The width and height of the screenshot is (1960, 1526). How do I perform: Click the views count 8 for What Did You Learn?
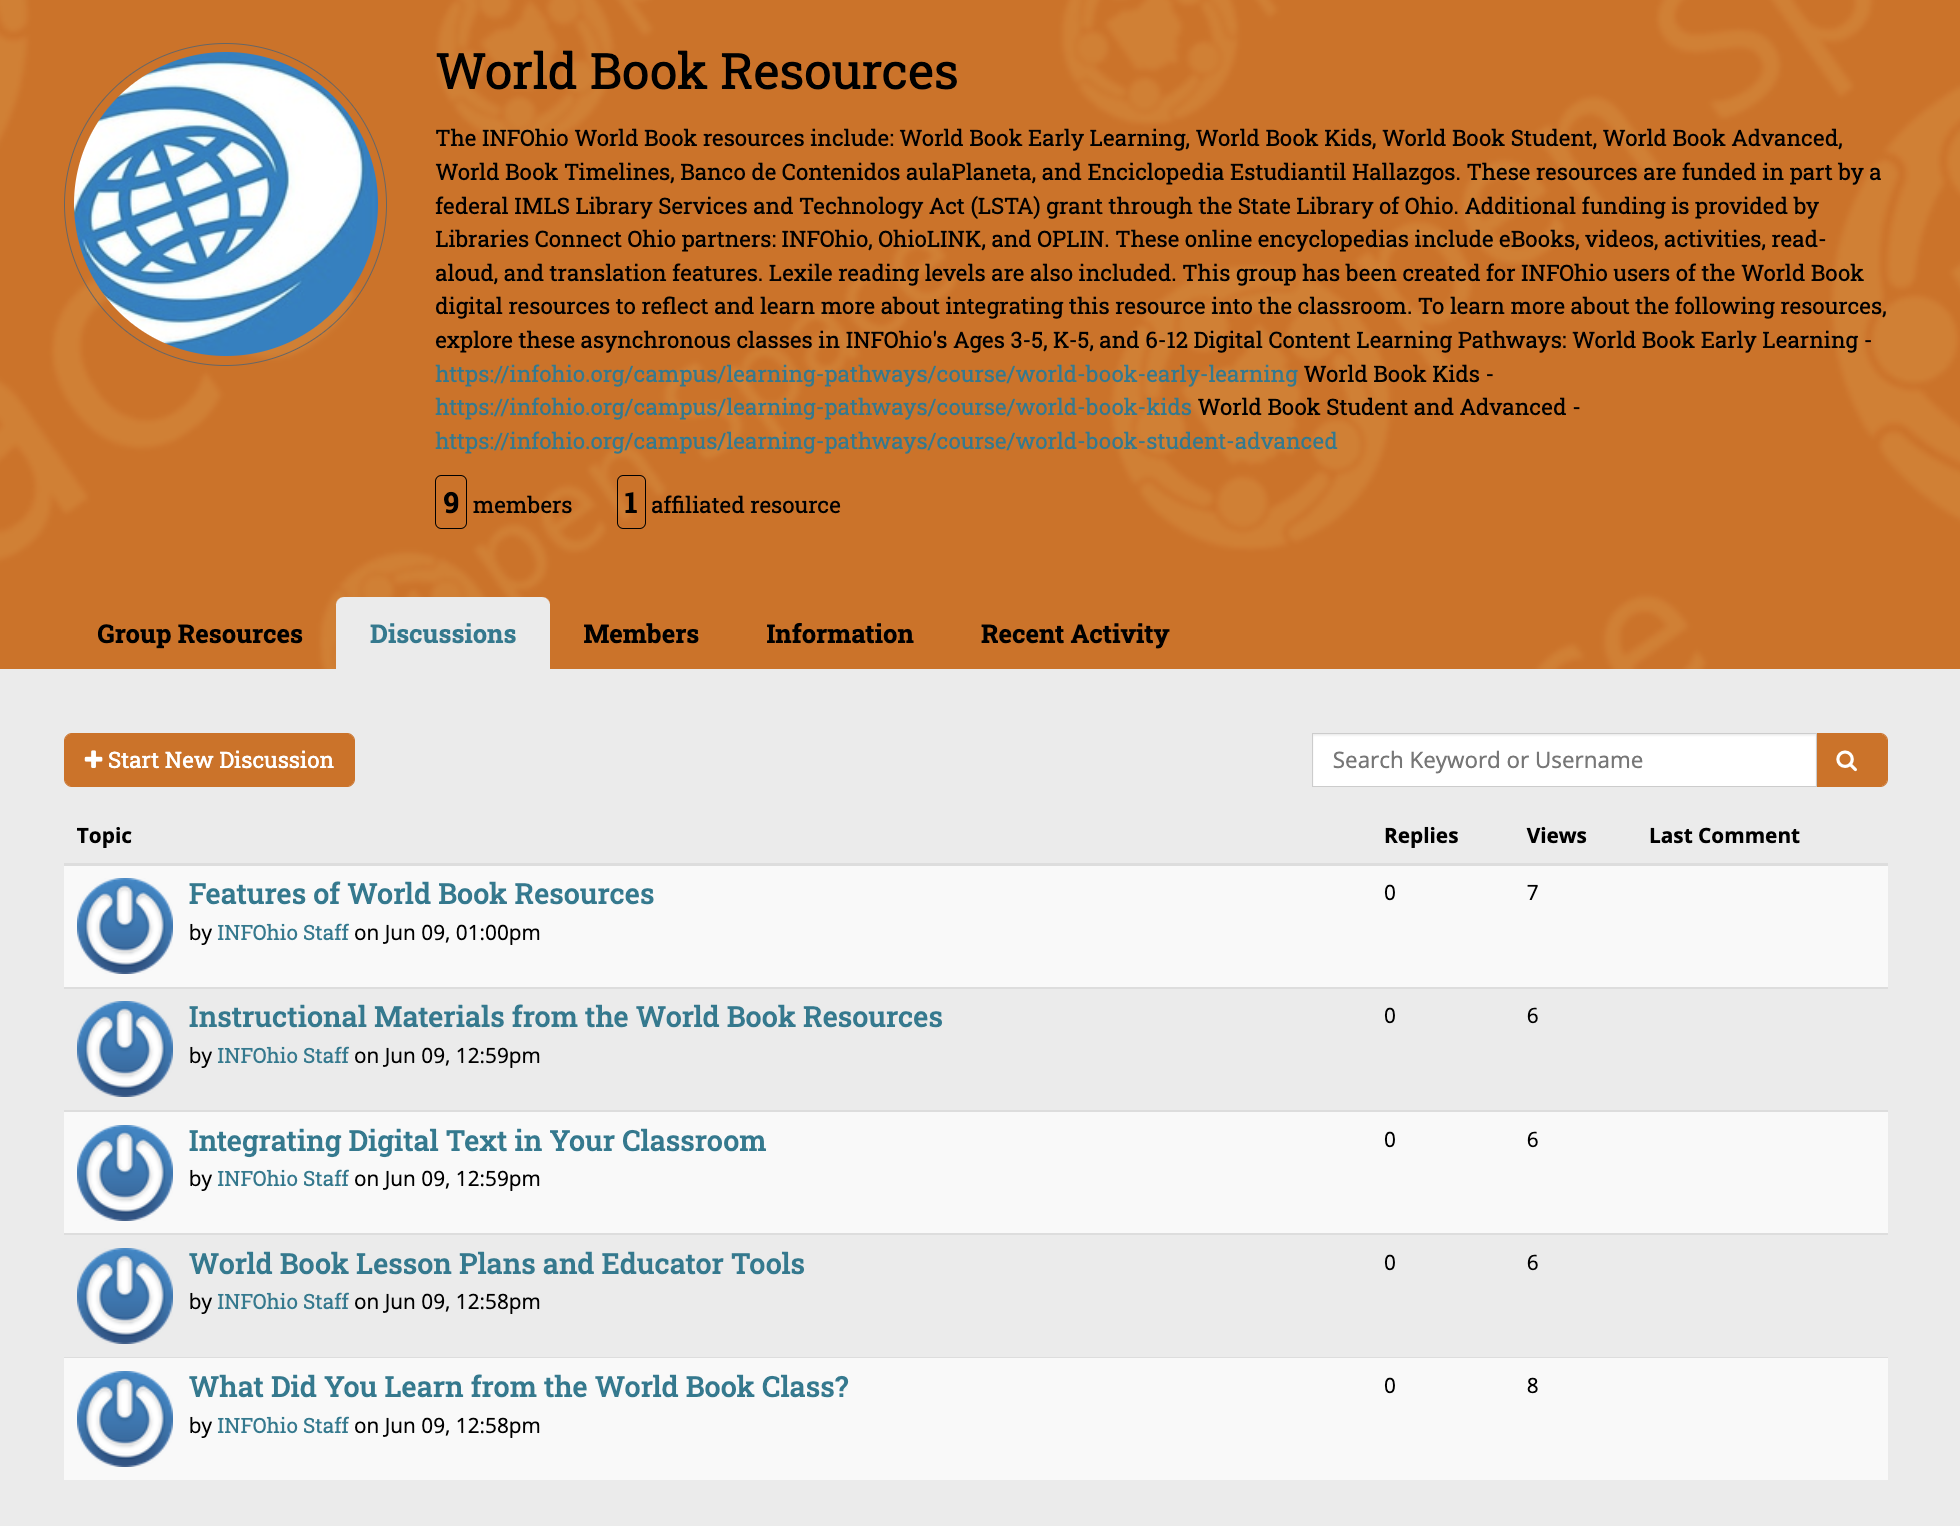pos(1532,1386)
